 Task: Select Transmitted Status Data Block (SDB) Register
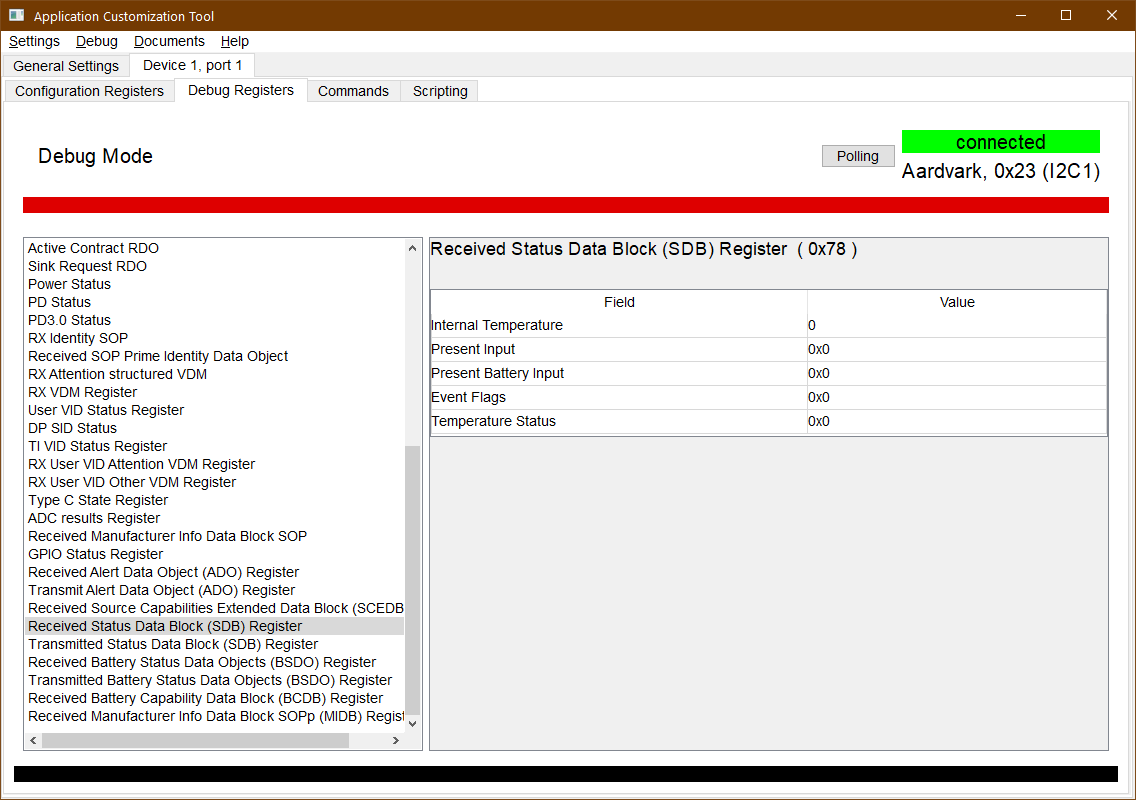[x=214, y=644]
